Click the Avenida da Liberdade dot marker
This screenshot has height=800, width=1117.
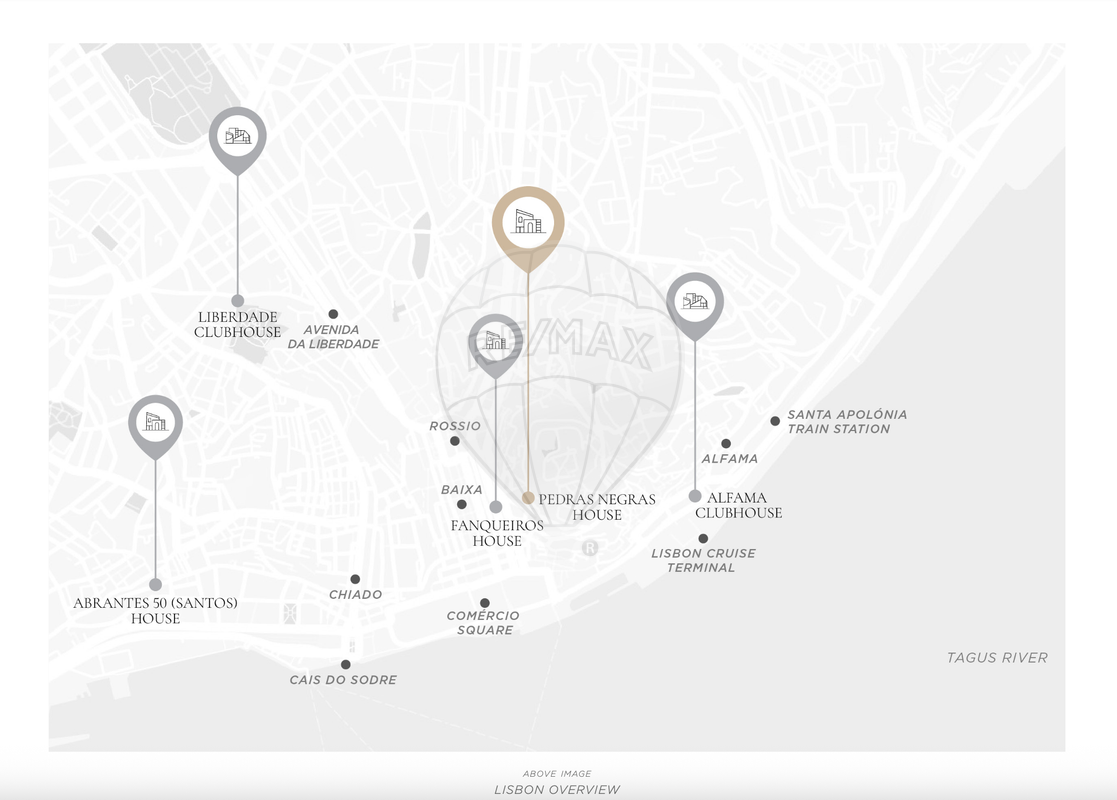pyautogui.click(x=333, y=314)
